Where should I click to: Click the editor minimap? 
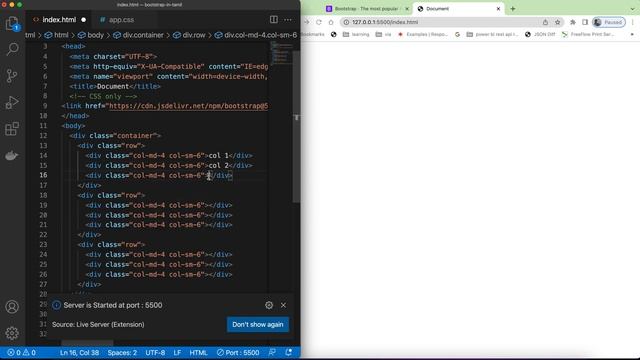pyautogui.click(x=281, y=53)
